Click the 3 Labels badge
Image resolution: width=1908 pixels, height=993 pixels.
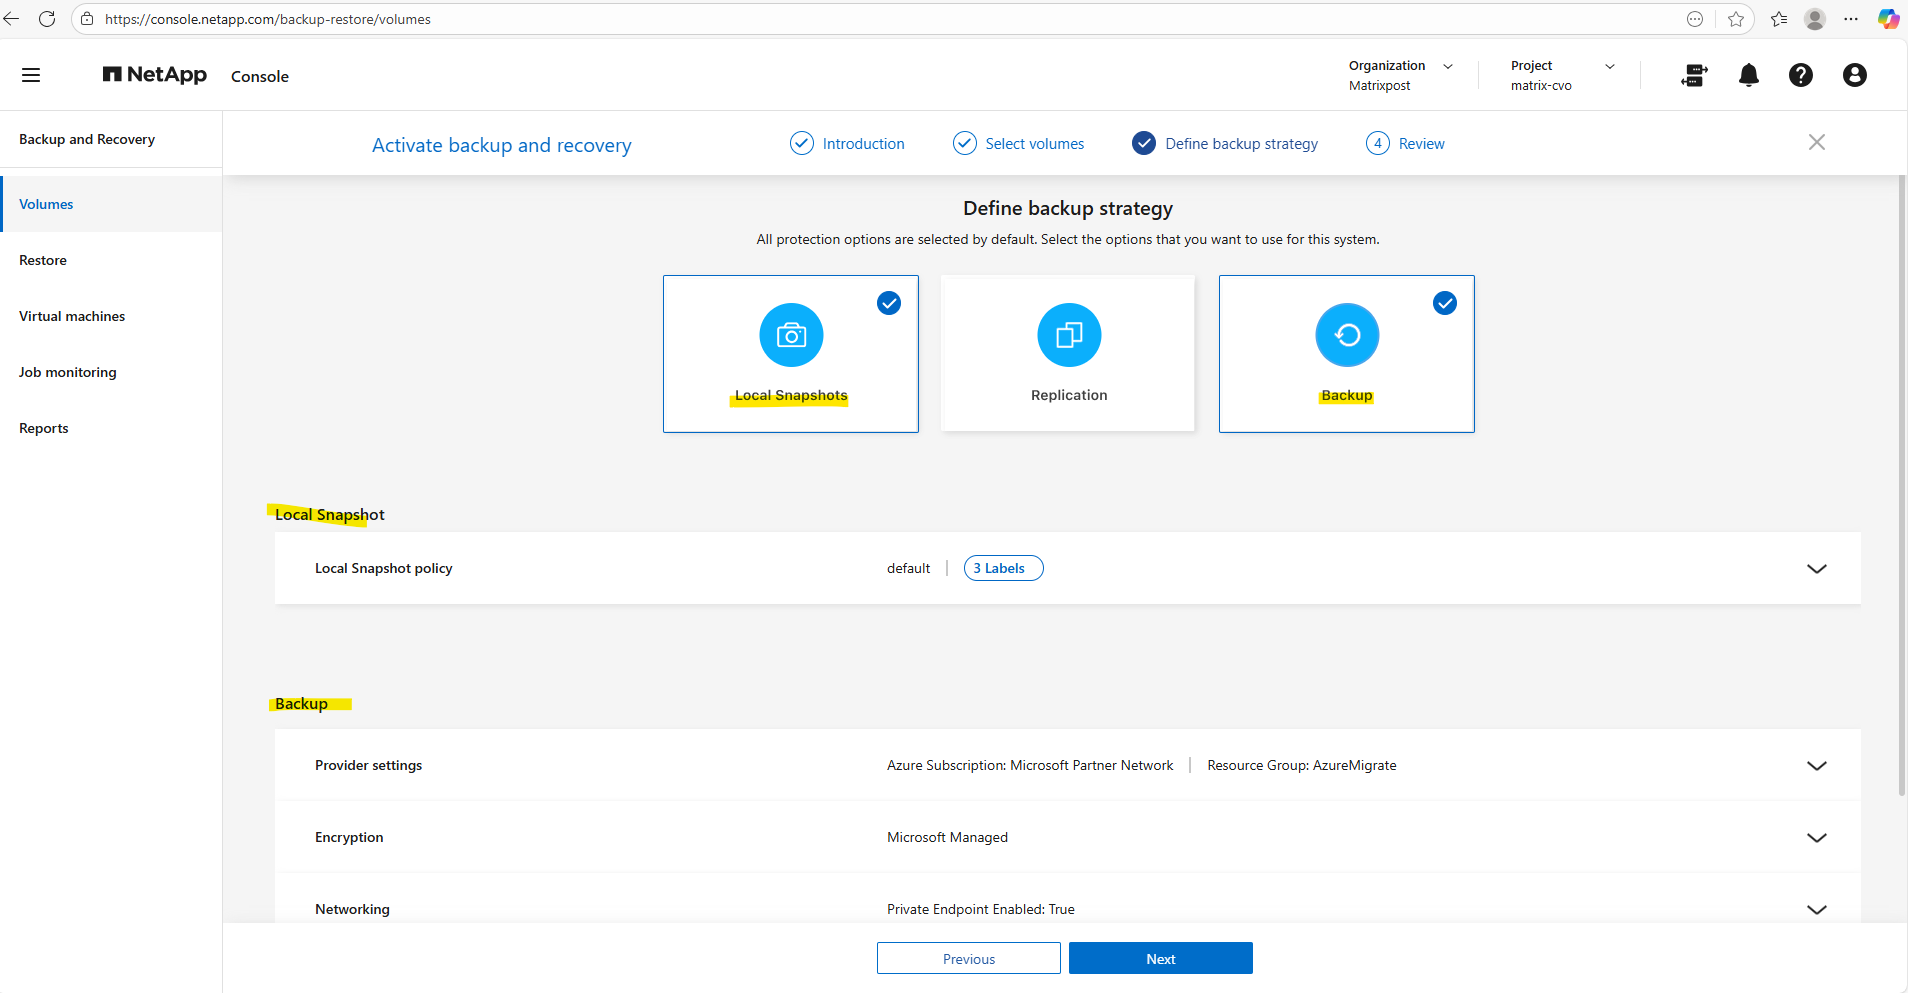[1003, 568]
